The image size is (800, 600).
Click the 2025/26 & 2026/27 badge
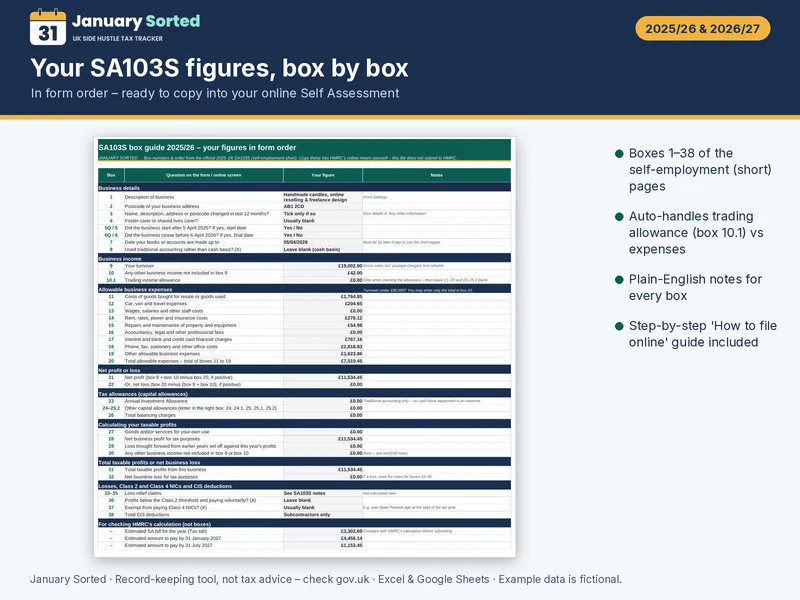[702, 29]
